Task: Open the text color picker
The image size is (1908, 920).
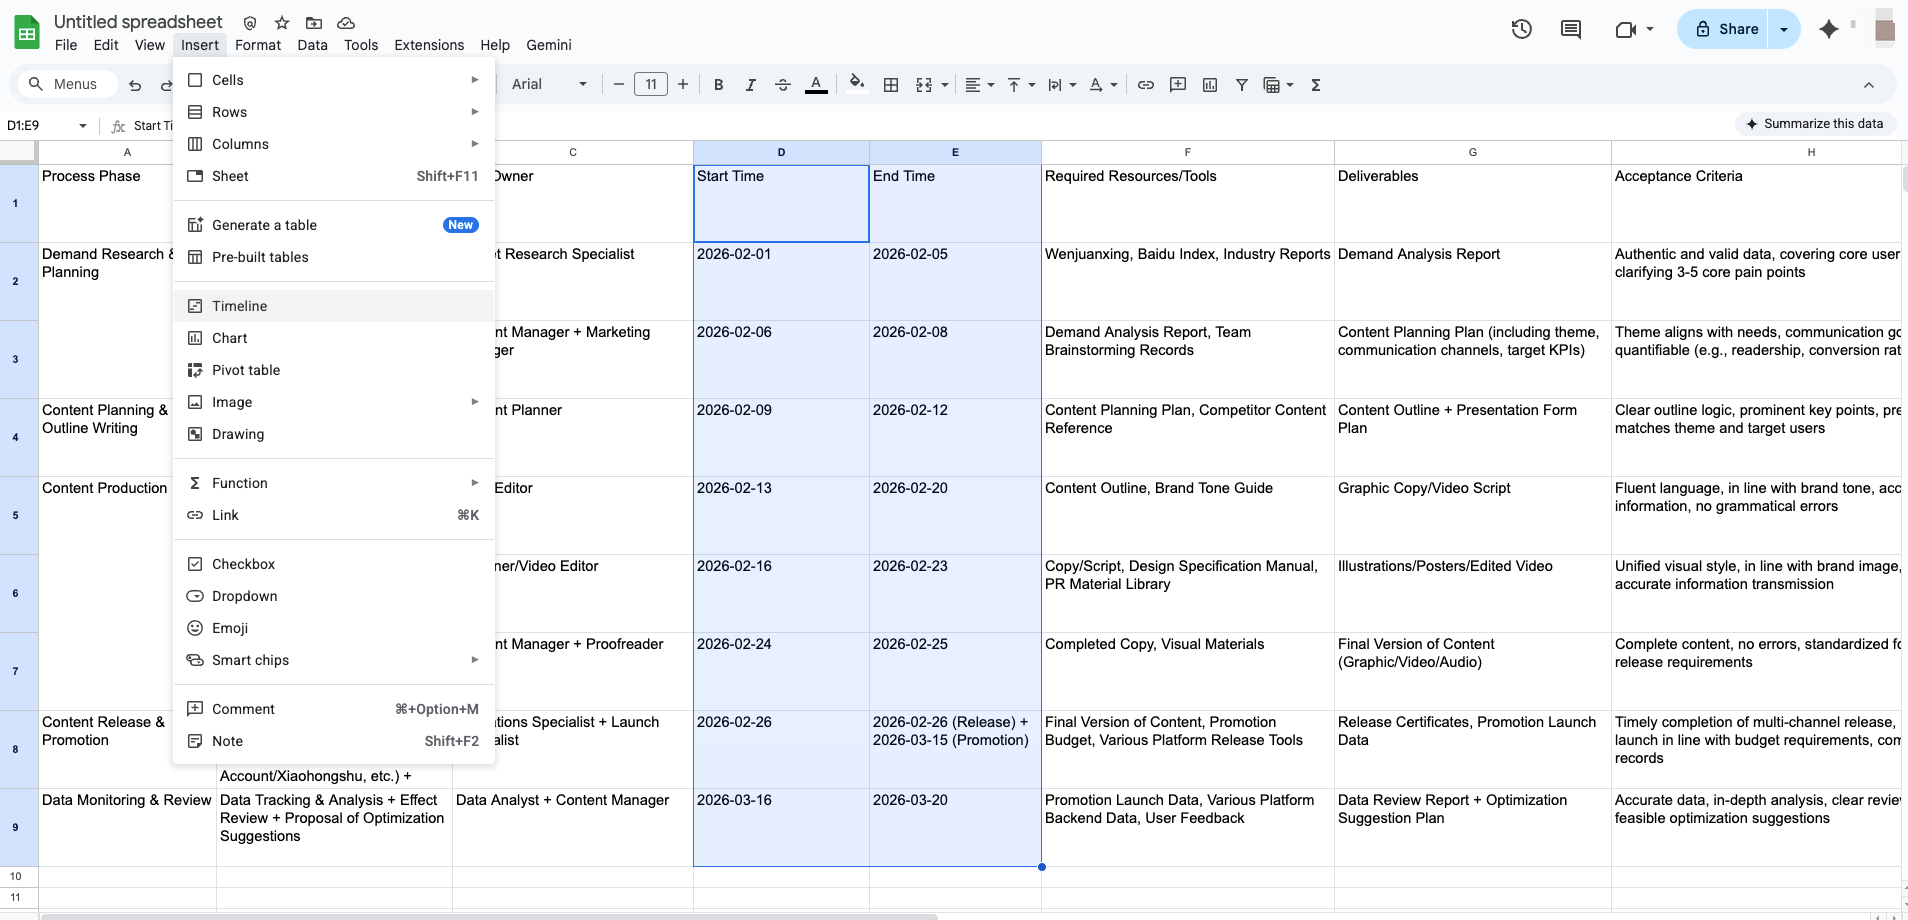Action: [816, 85]
